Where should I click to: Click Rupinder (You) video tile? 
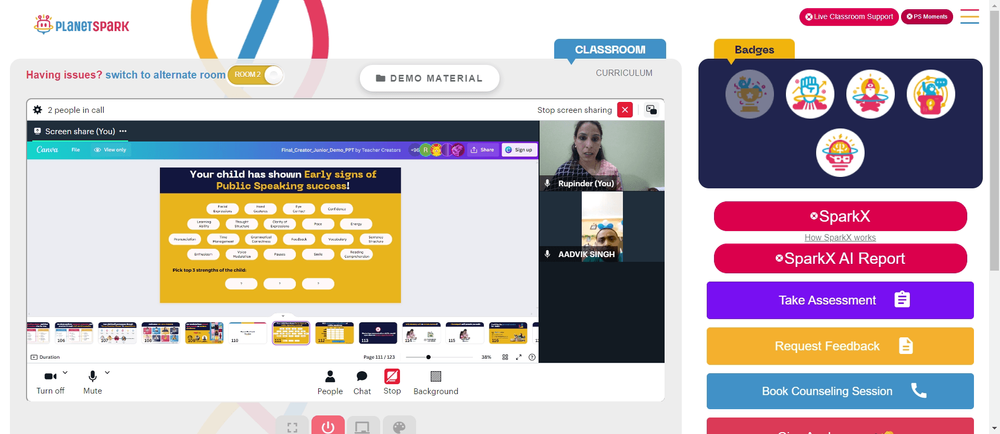[x=601, y=156]
